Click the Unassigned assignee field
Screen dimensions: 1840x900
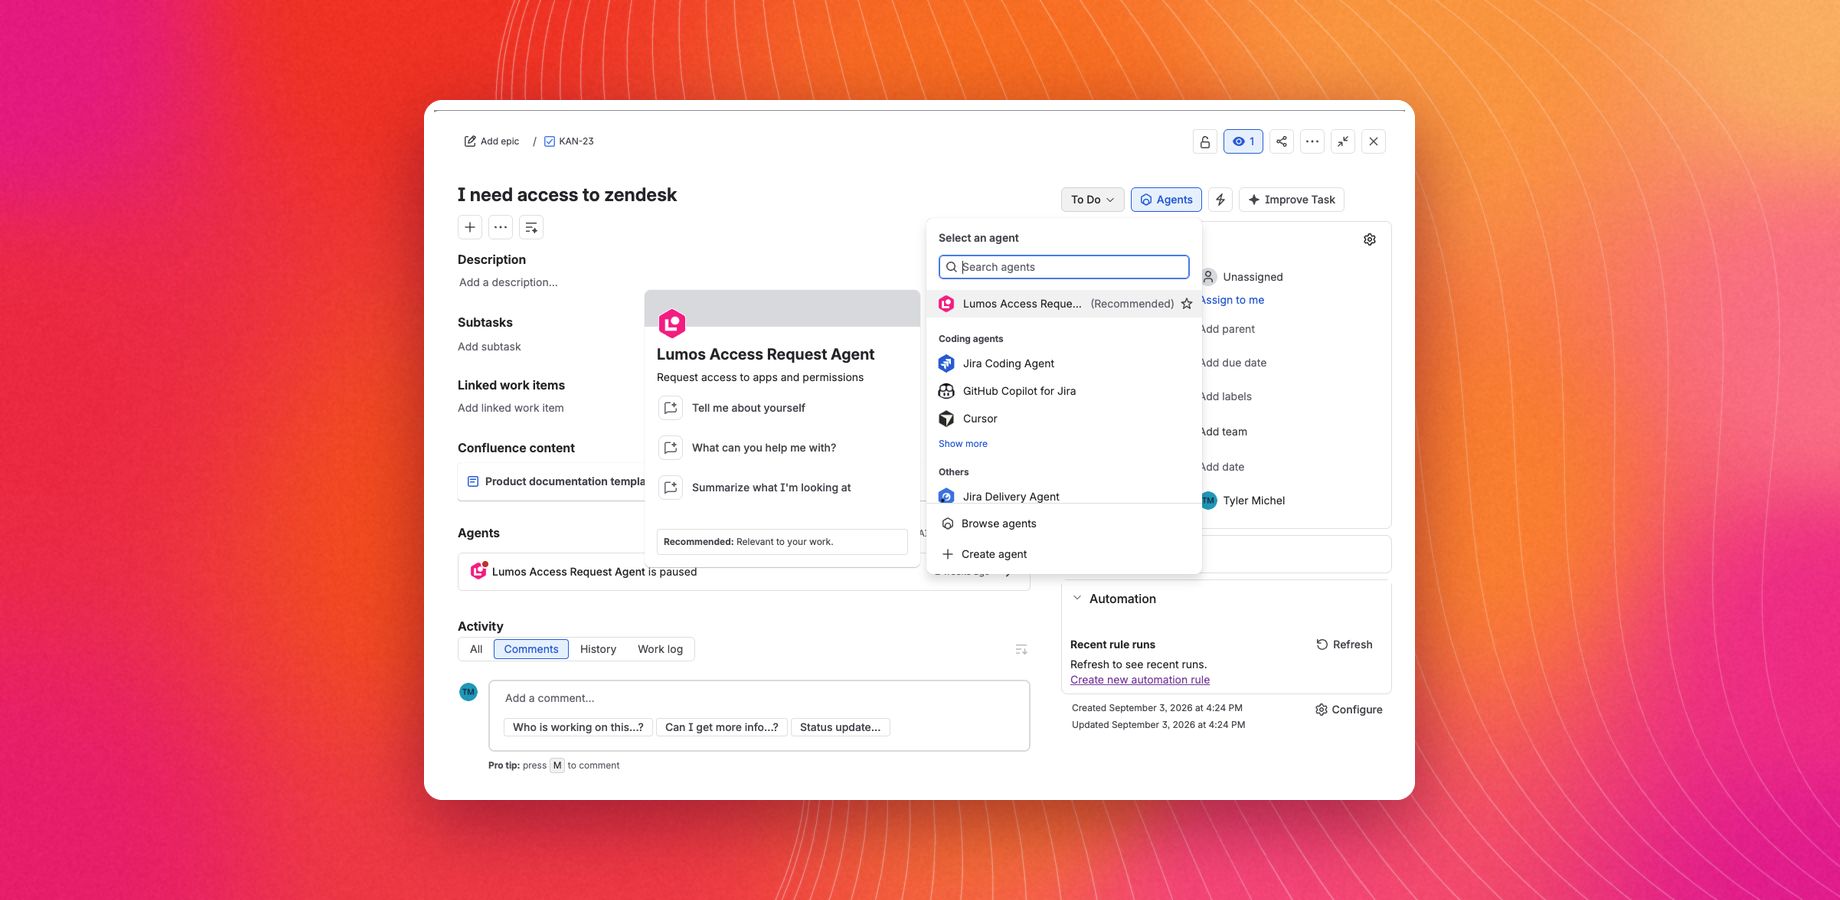pyautogui.click(x=1243, y=277)
